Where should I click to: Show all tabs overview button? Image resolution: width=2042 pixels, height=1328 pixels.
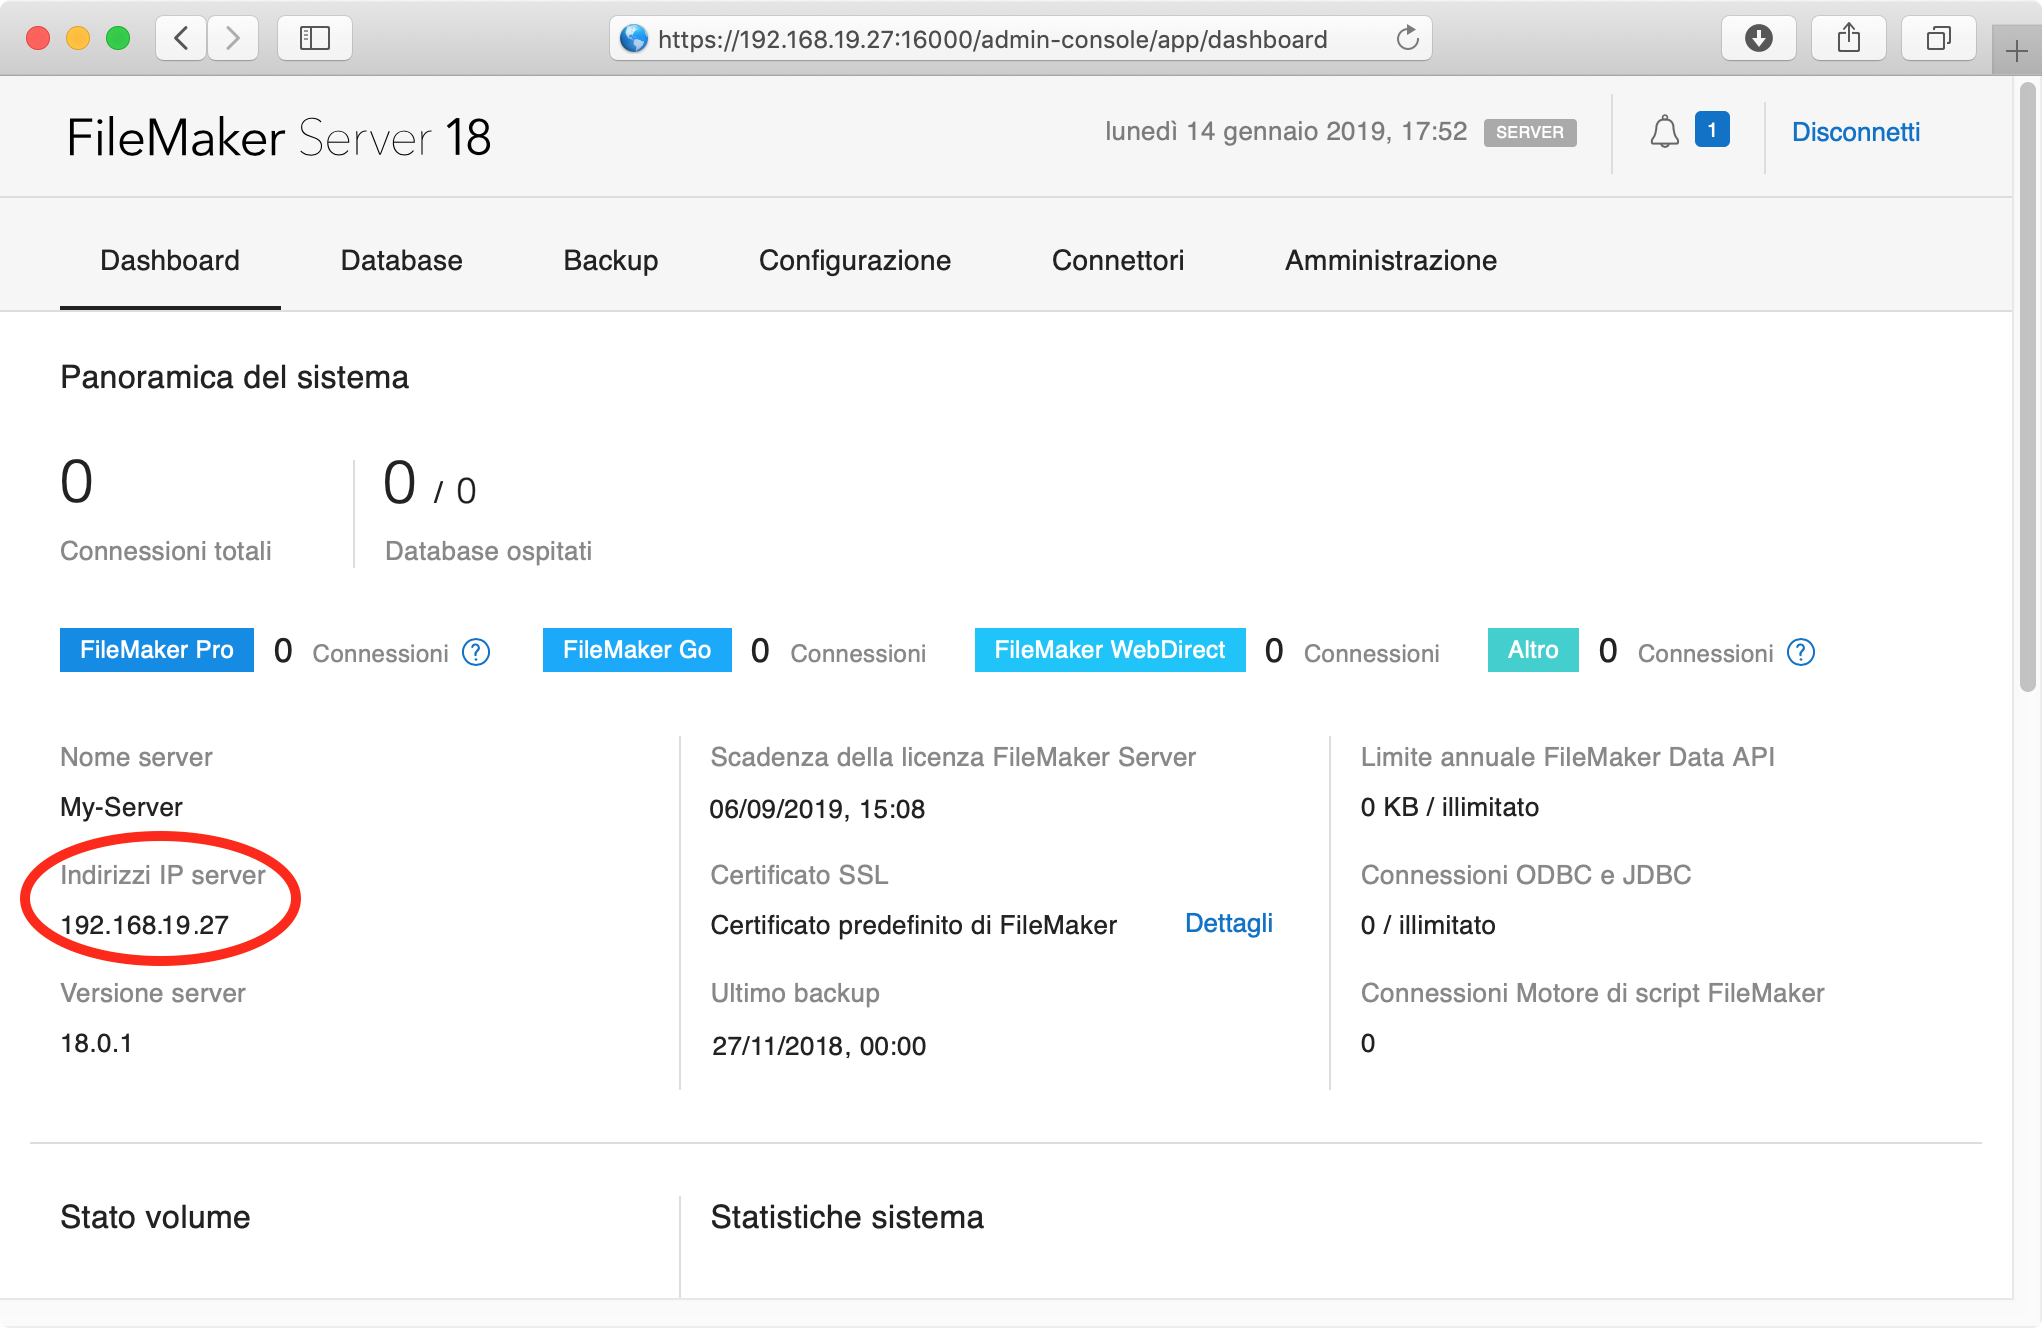click(1939, 39)
